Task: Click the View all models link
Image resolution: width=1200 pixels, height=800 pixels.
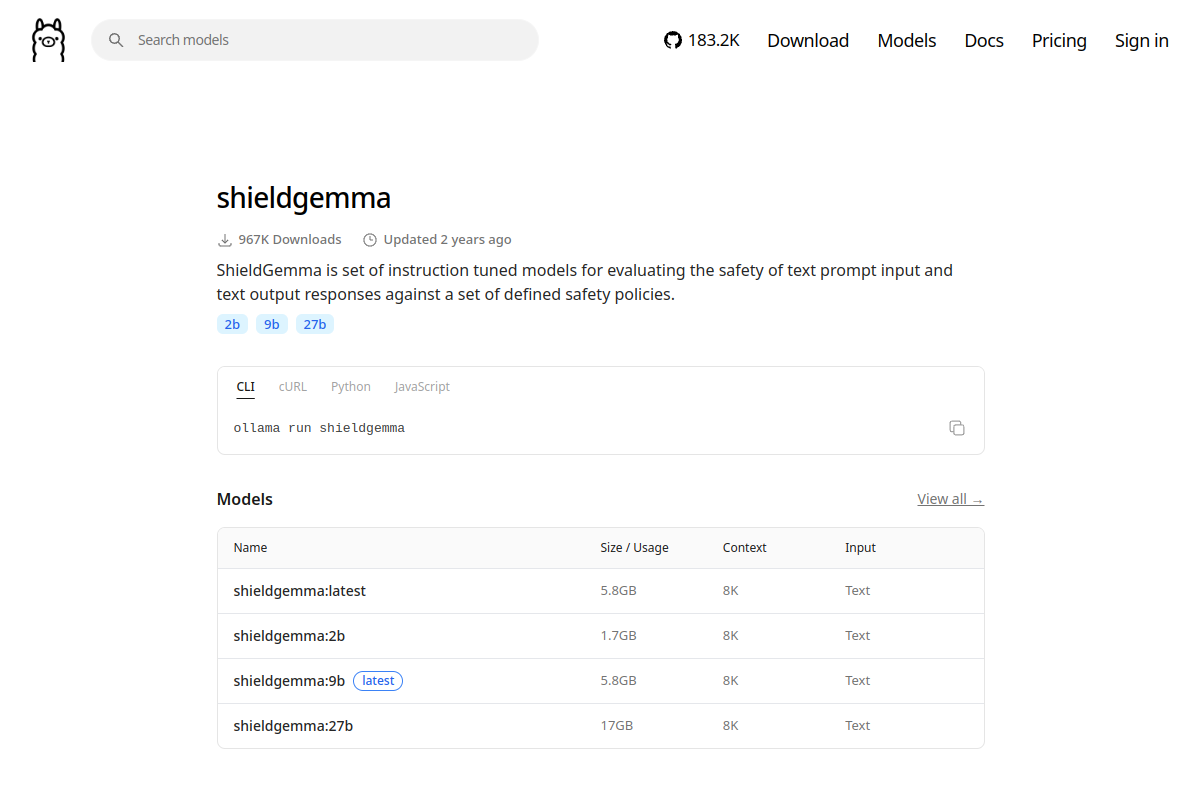Action: (951, 499)
